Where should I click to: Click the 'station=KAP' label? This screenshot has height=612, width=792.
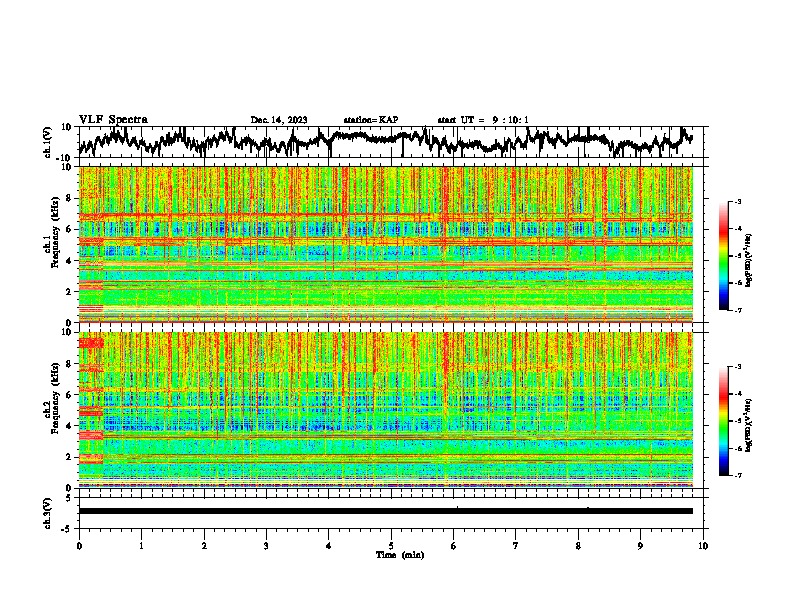[371, 120]
